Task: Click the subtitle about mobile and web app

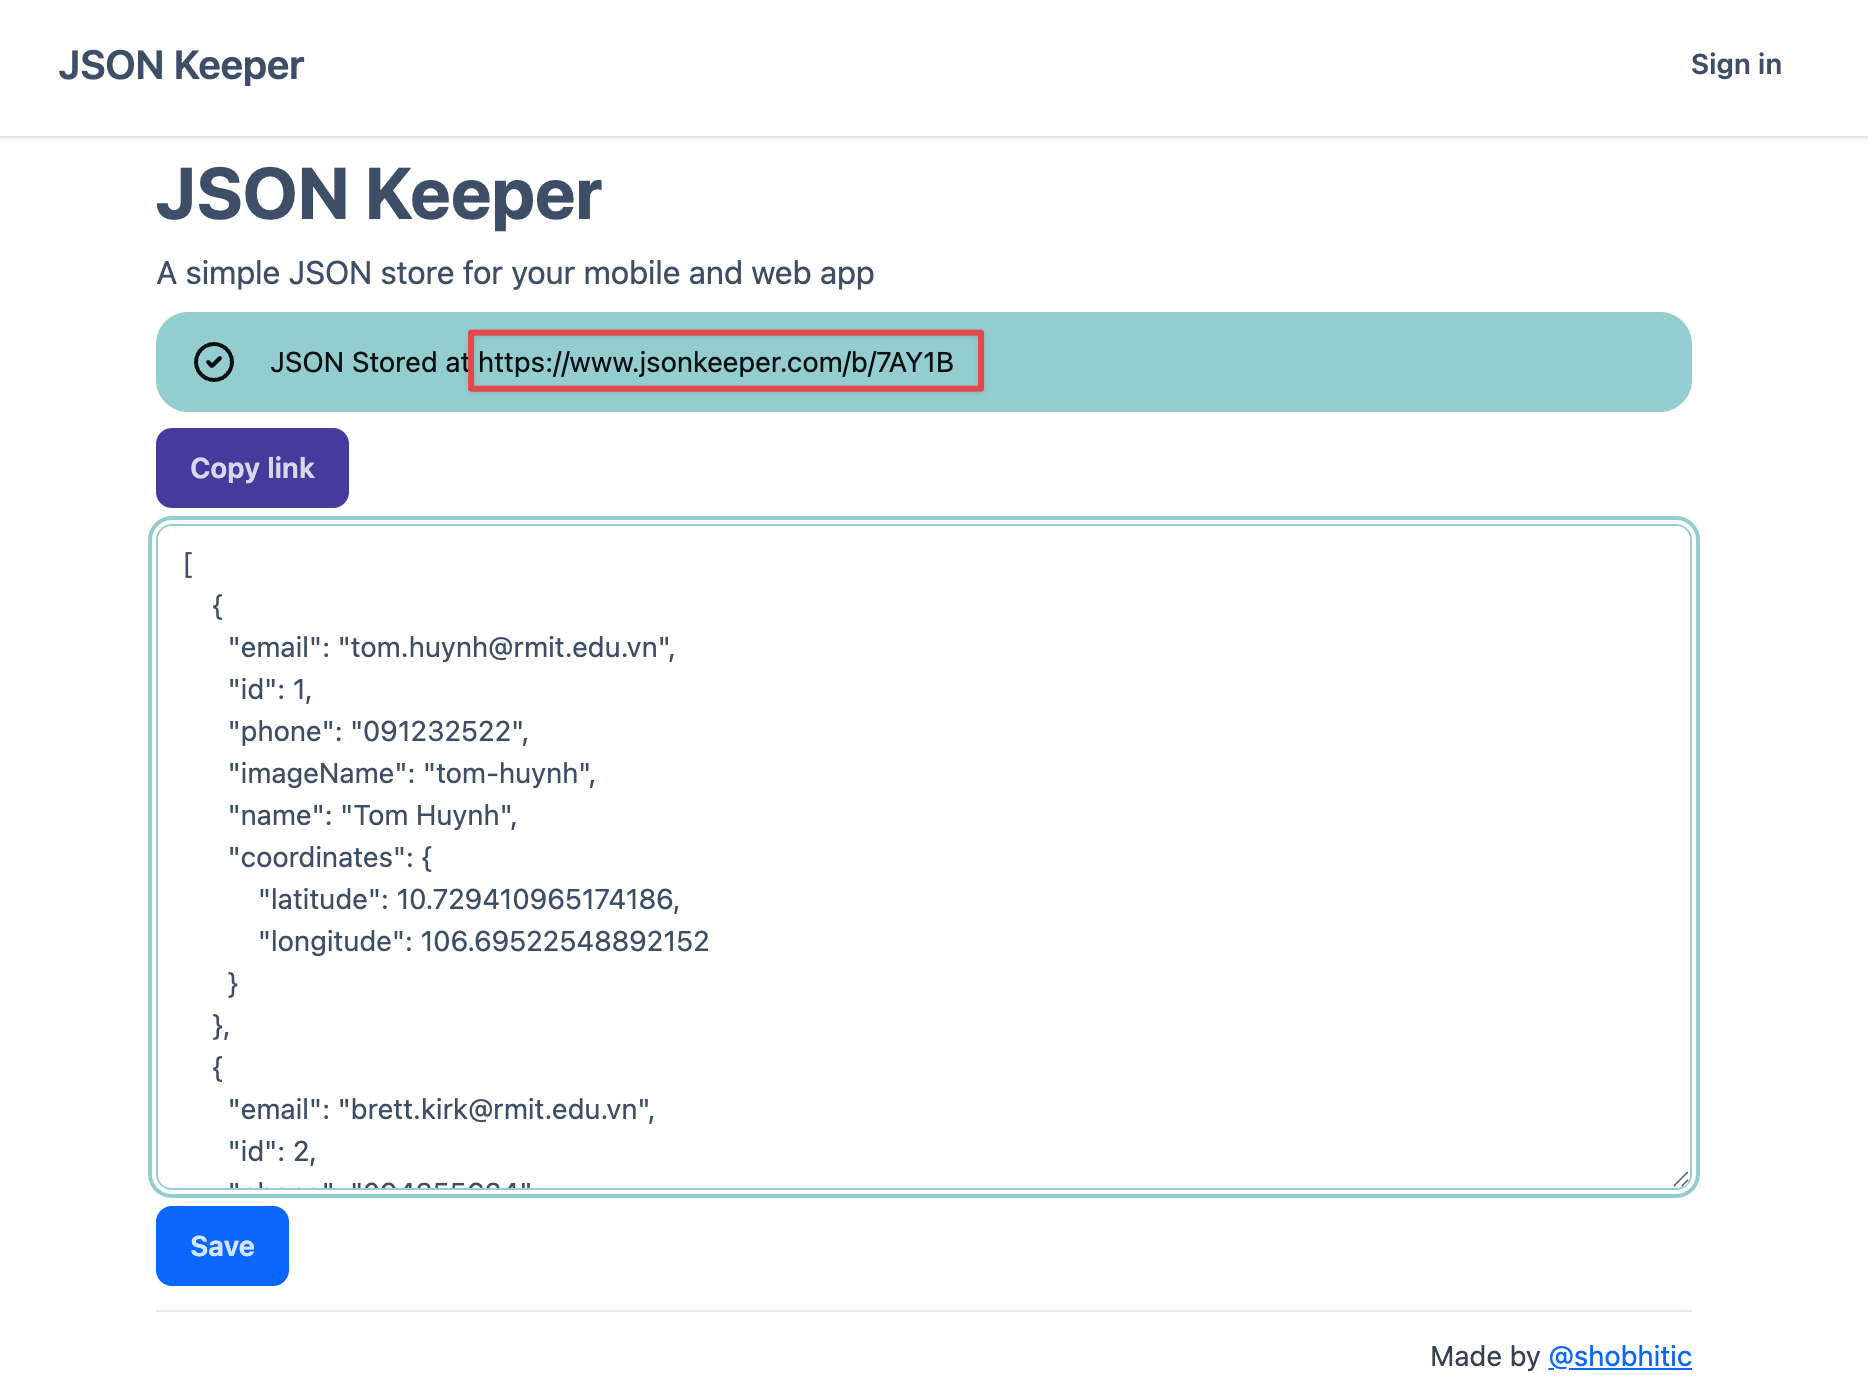Action: pos(515,272)
